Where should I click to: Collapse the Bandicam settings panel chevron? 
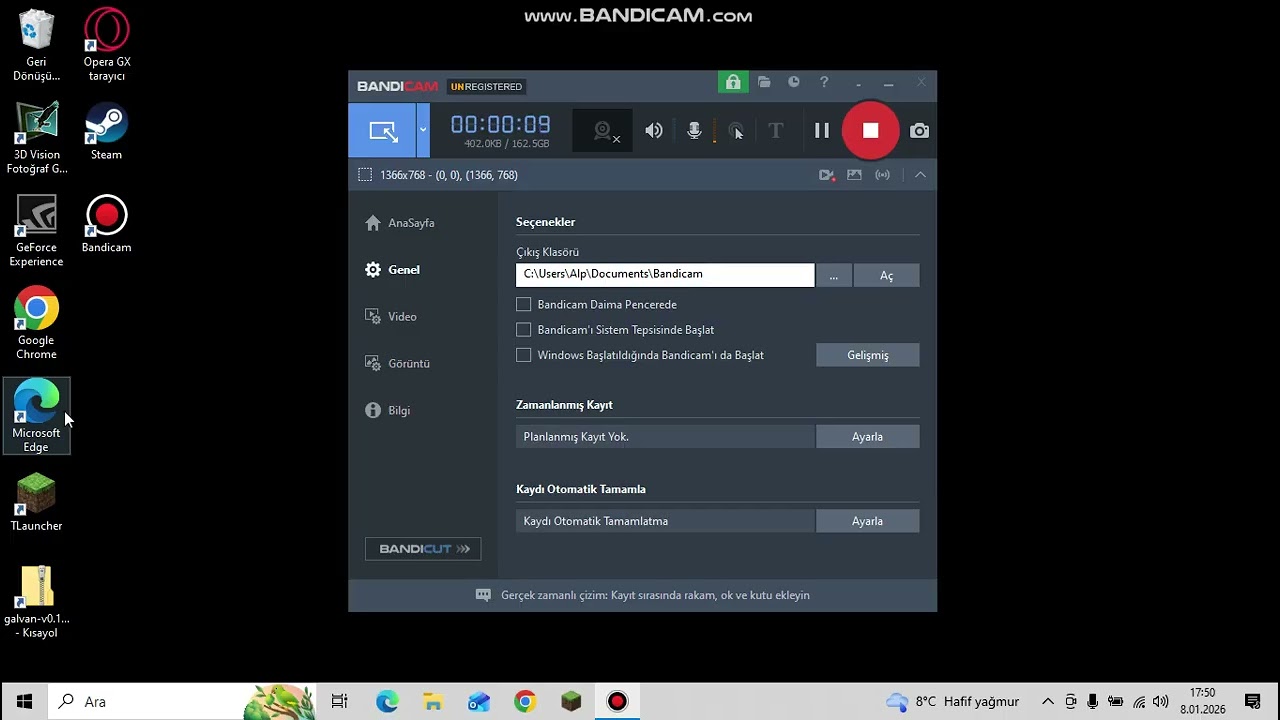point(920,175)
